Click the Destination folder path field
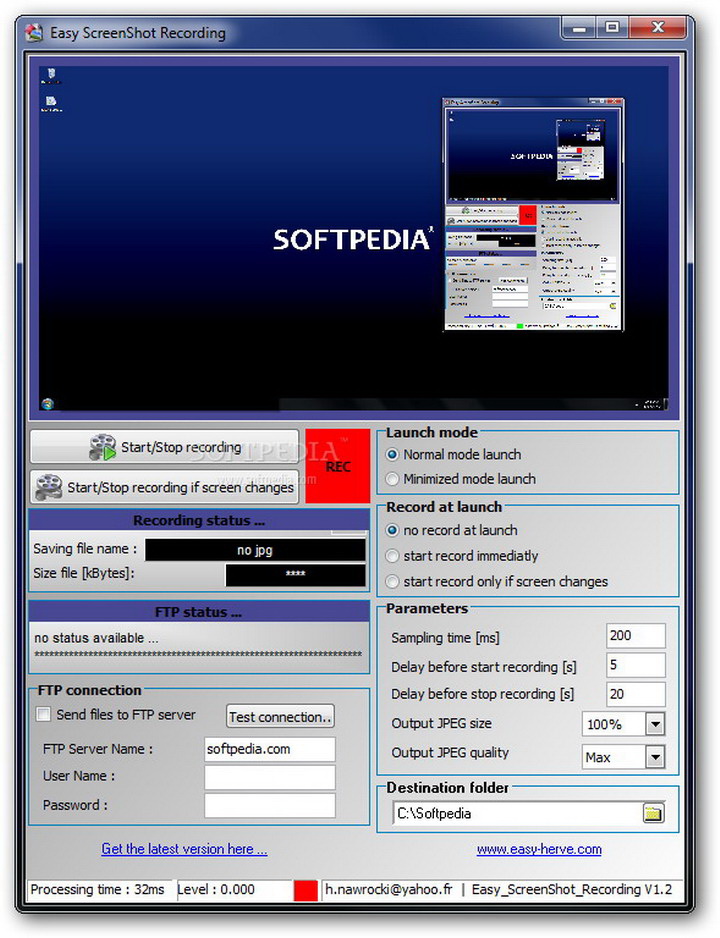720x938 pixels. [x=517, y=814]
